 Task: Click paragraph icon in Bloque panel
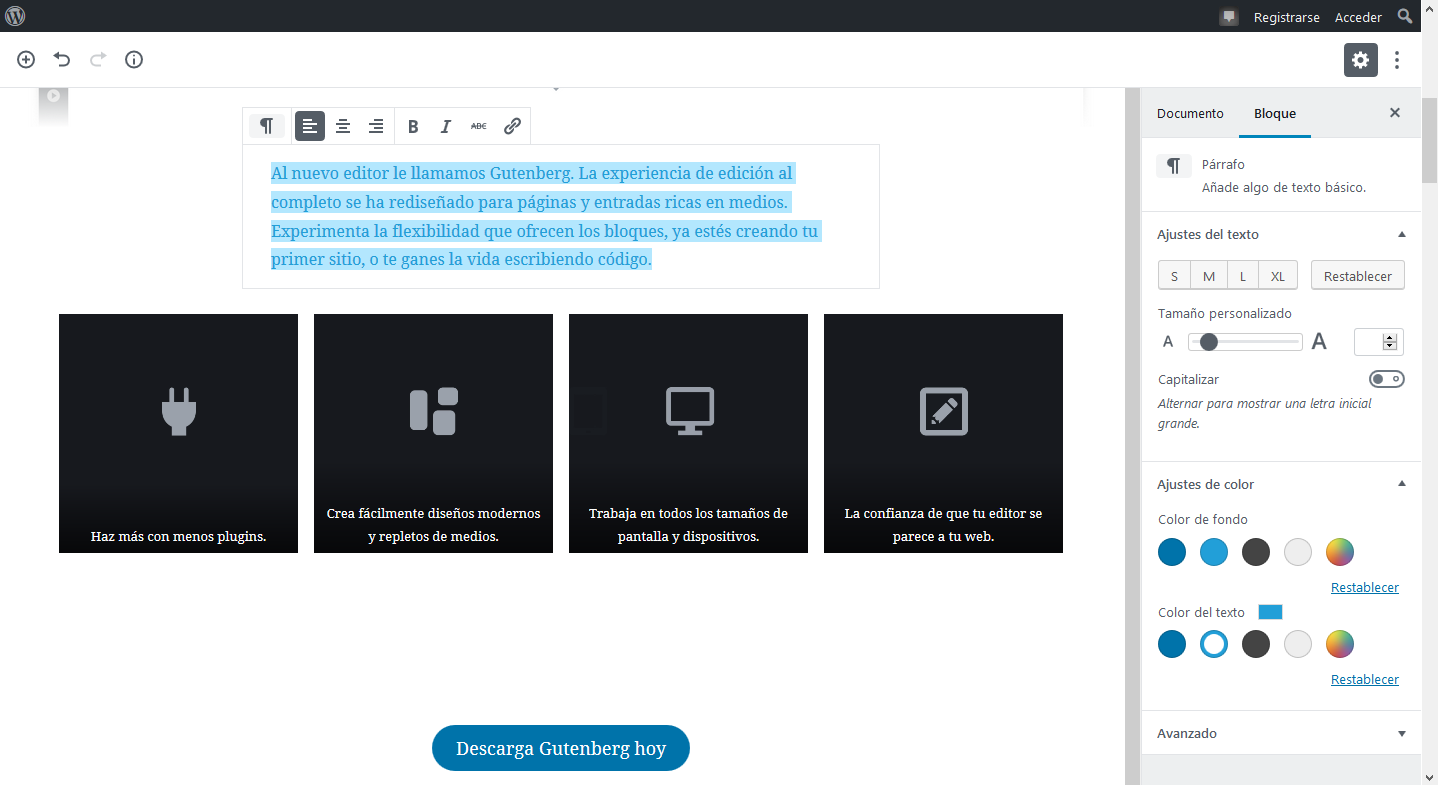[1174, 165]
